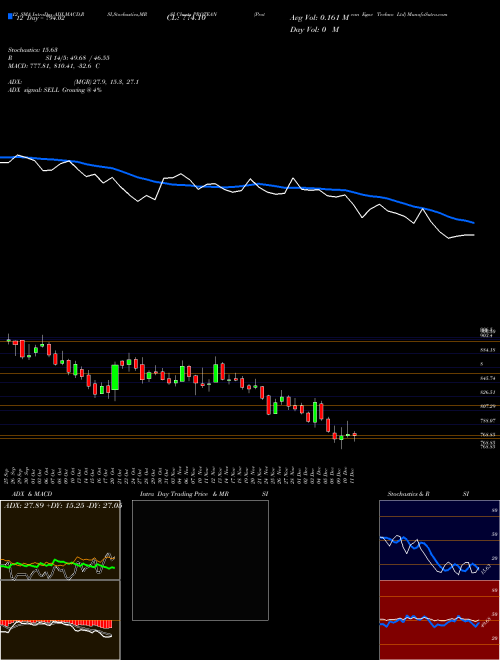The width and height of the screenshot is (500, 660).
Task: Select the 'Stochastics: 15.68' reading
Action: coord(32,50)
